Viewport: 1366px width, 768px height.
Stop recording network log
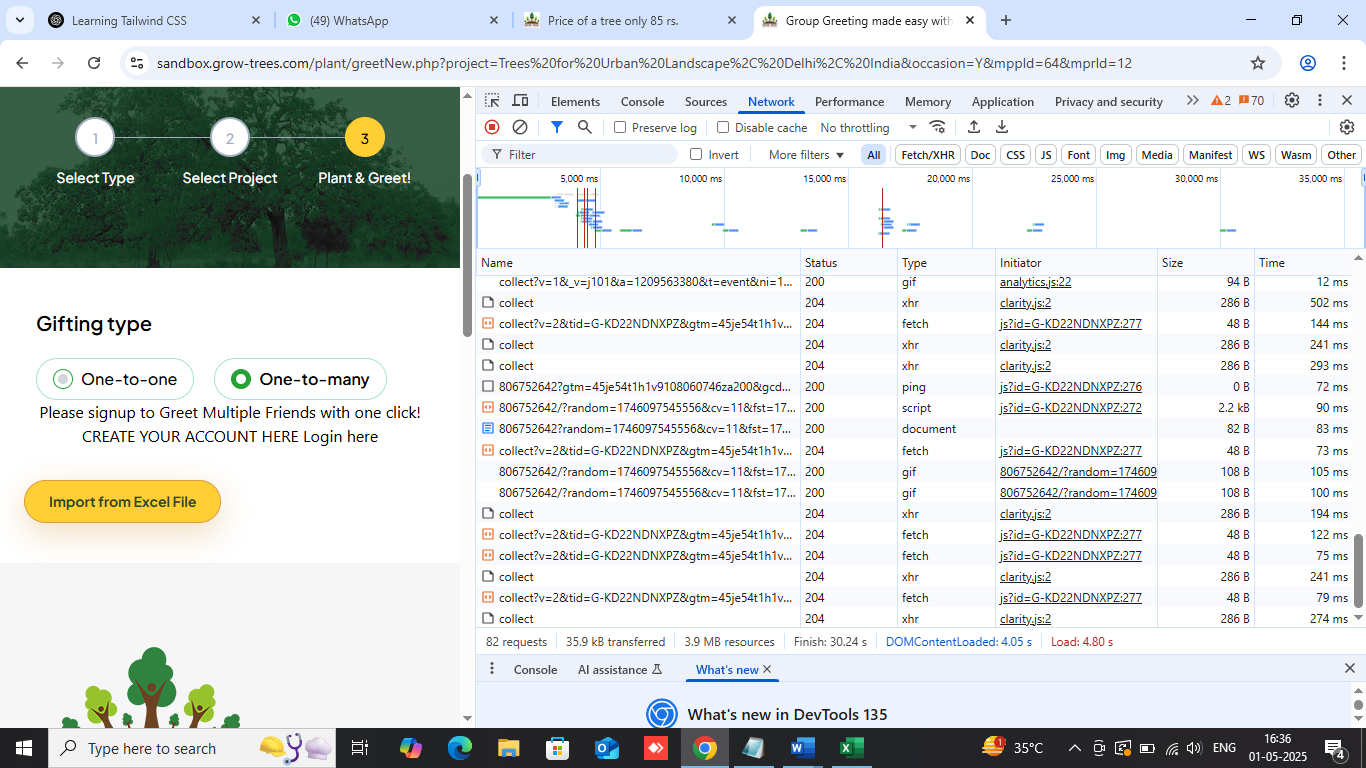(492, 127)
